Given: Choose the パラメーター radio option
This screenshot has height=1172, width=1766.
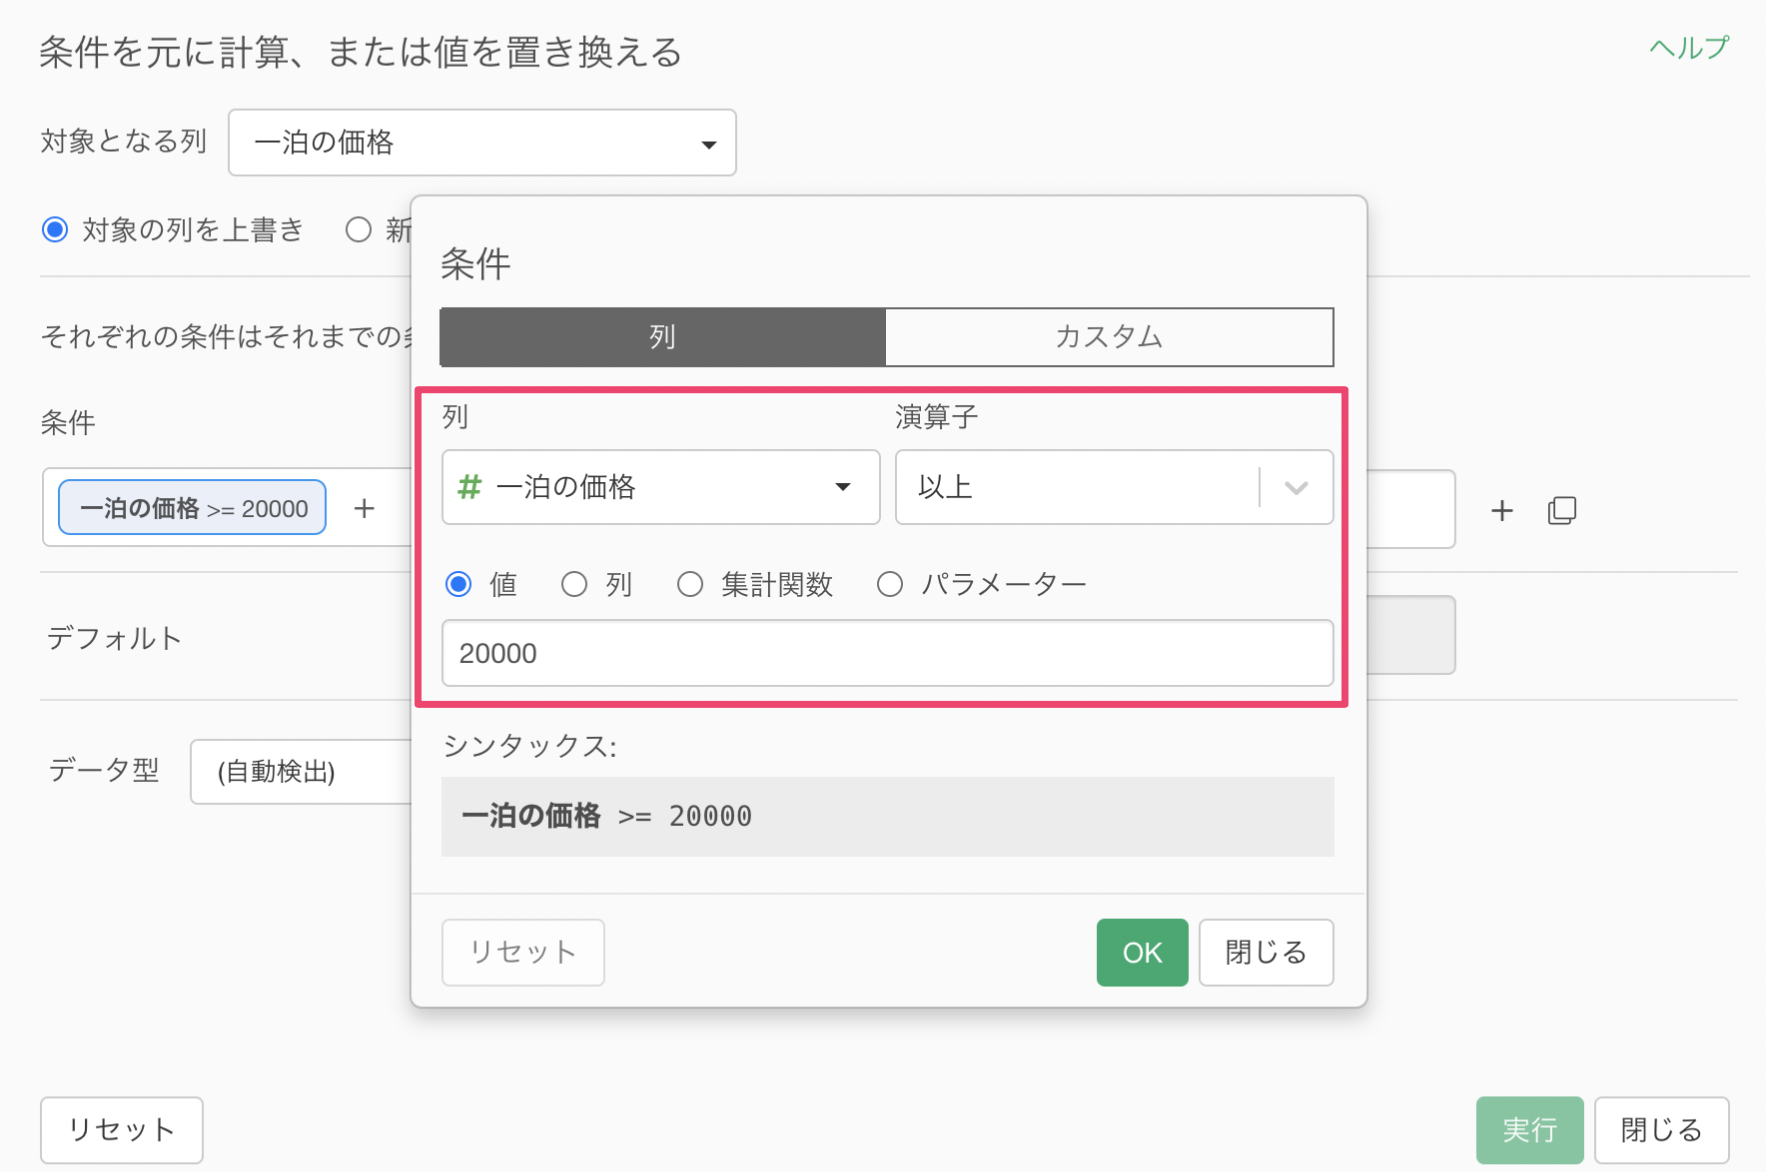Looking at the screenshot, I should 889,584.
